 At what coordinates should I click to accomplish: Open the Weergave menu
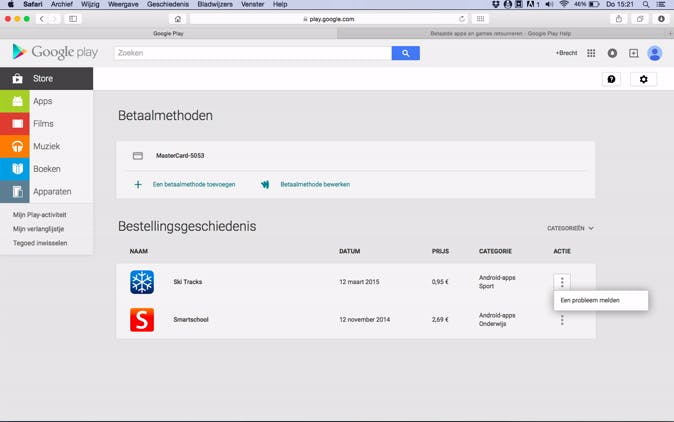click(123, 4)
